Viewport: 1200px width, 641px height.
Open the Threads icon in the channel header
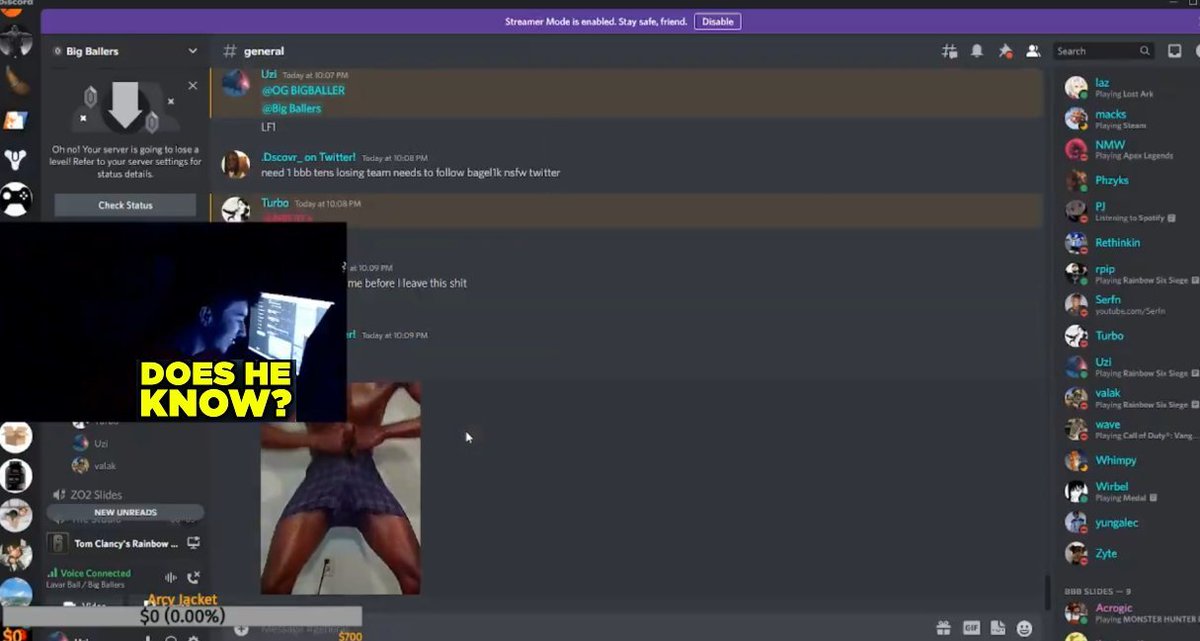[x=949, y=51]
